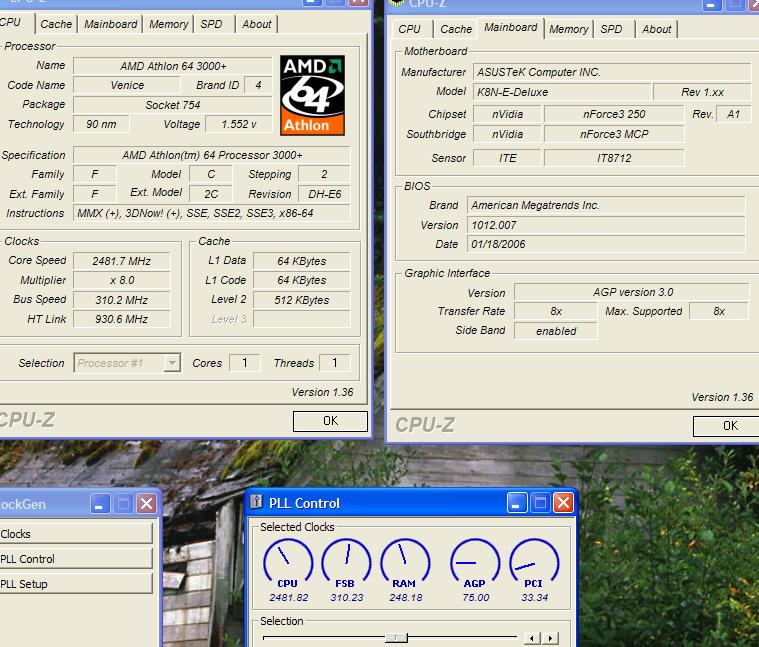Screen dimensions: 759x647
Task: Open Cache tab in right CPU-Z window
Action: tap(456, 29)
